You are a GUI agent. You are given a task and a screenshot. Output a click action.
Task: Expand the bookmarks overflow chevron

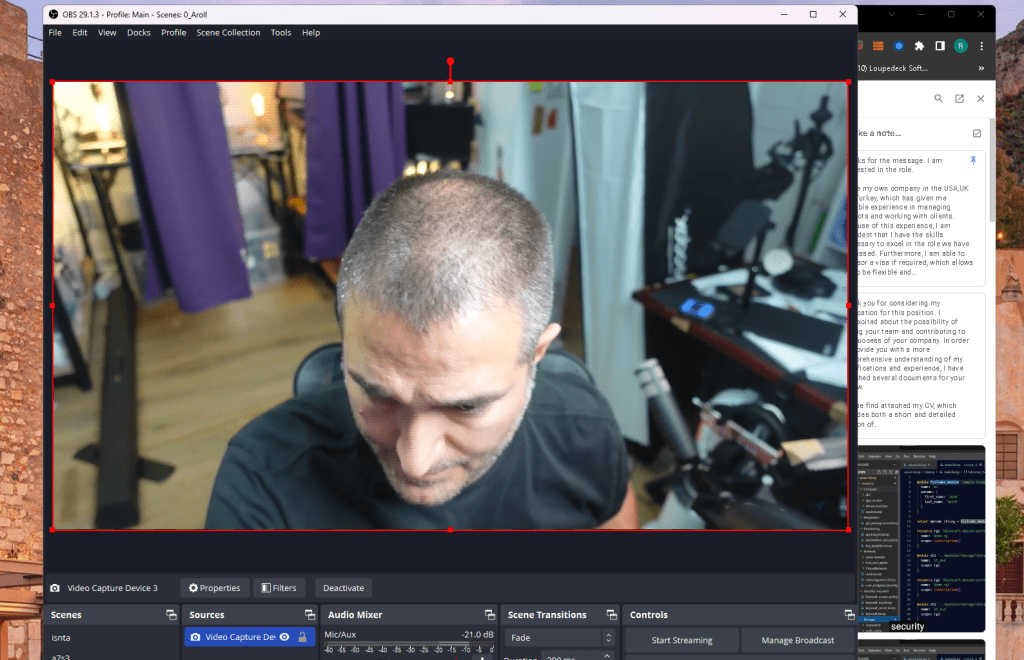coord(981,68)
